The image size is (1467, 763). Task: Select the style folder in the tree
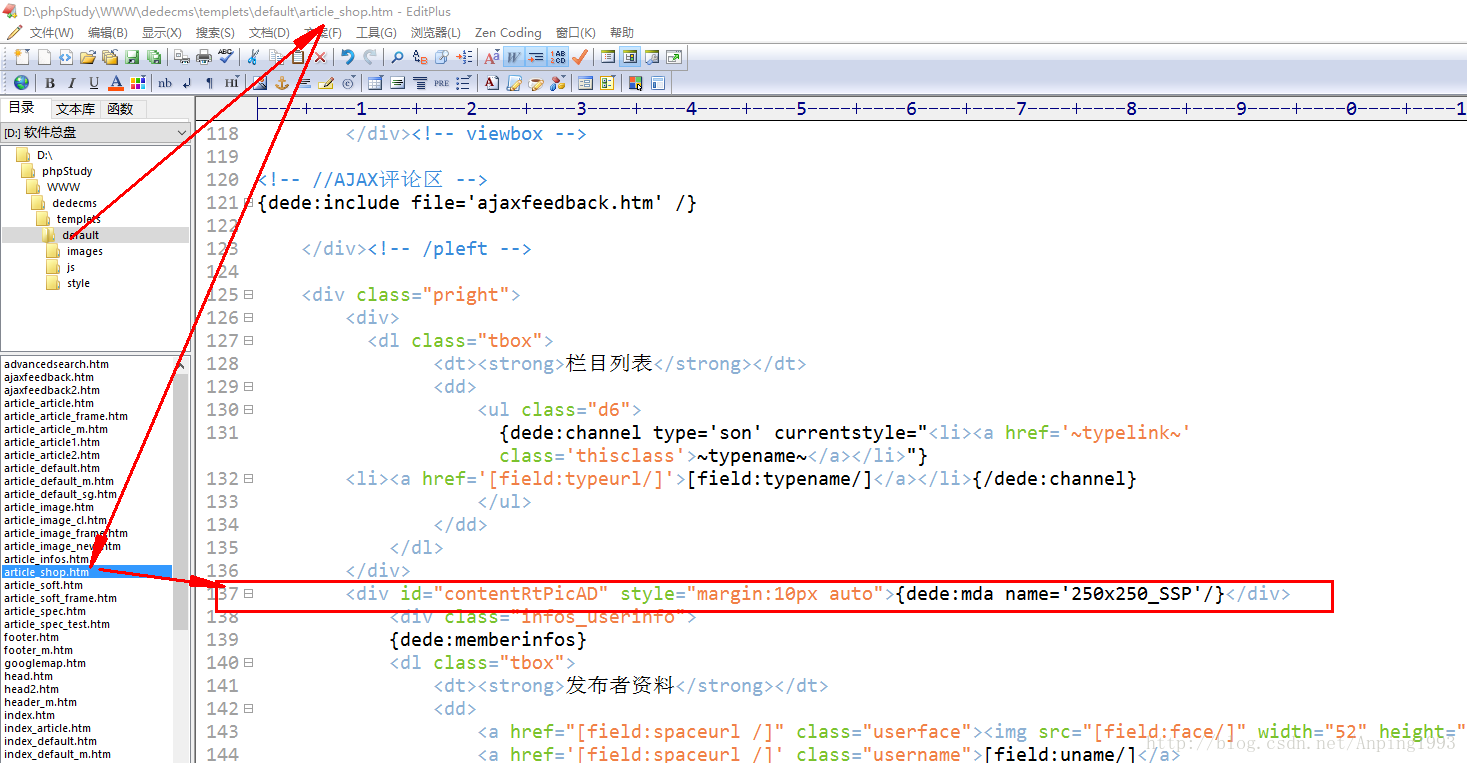tap(78, 283)
